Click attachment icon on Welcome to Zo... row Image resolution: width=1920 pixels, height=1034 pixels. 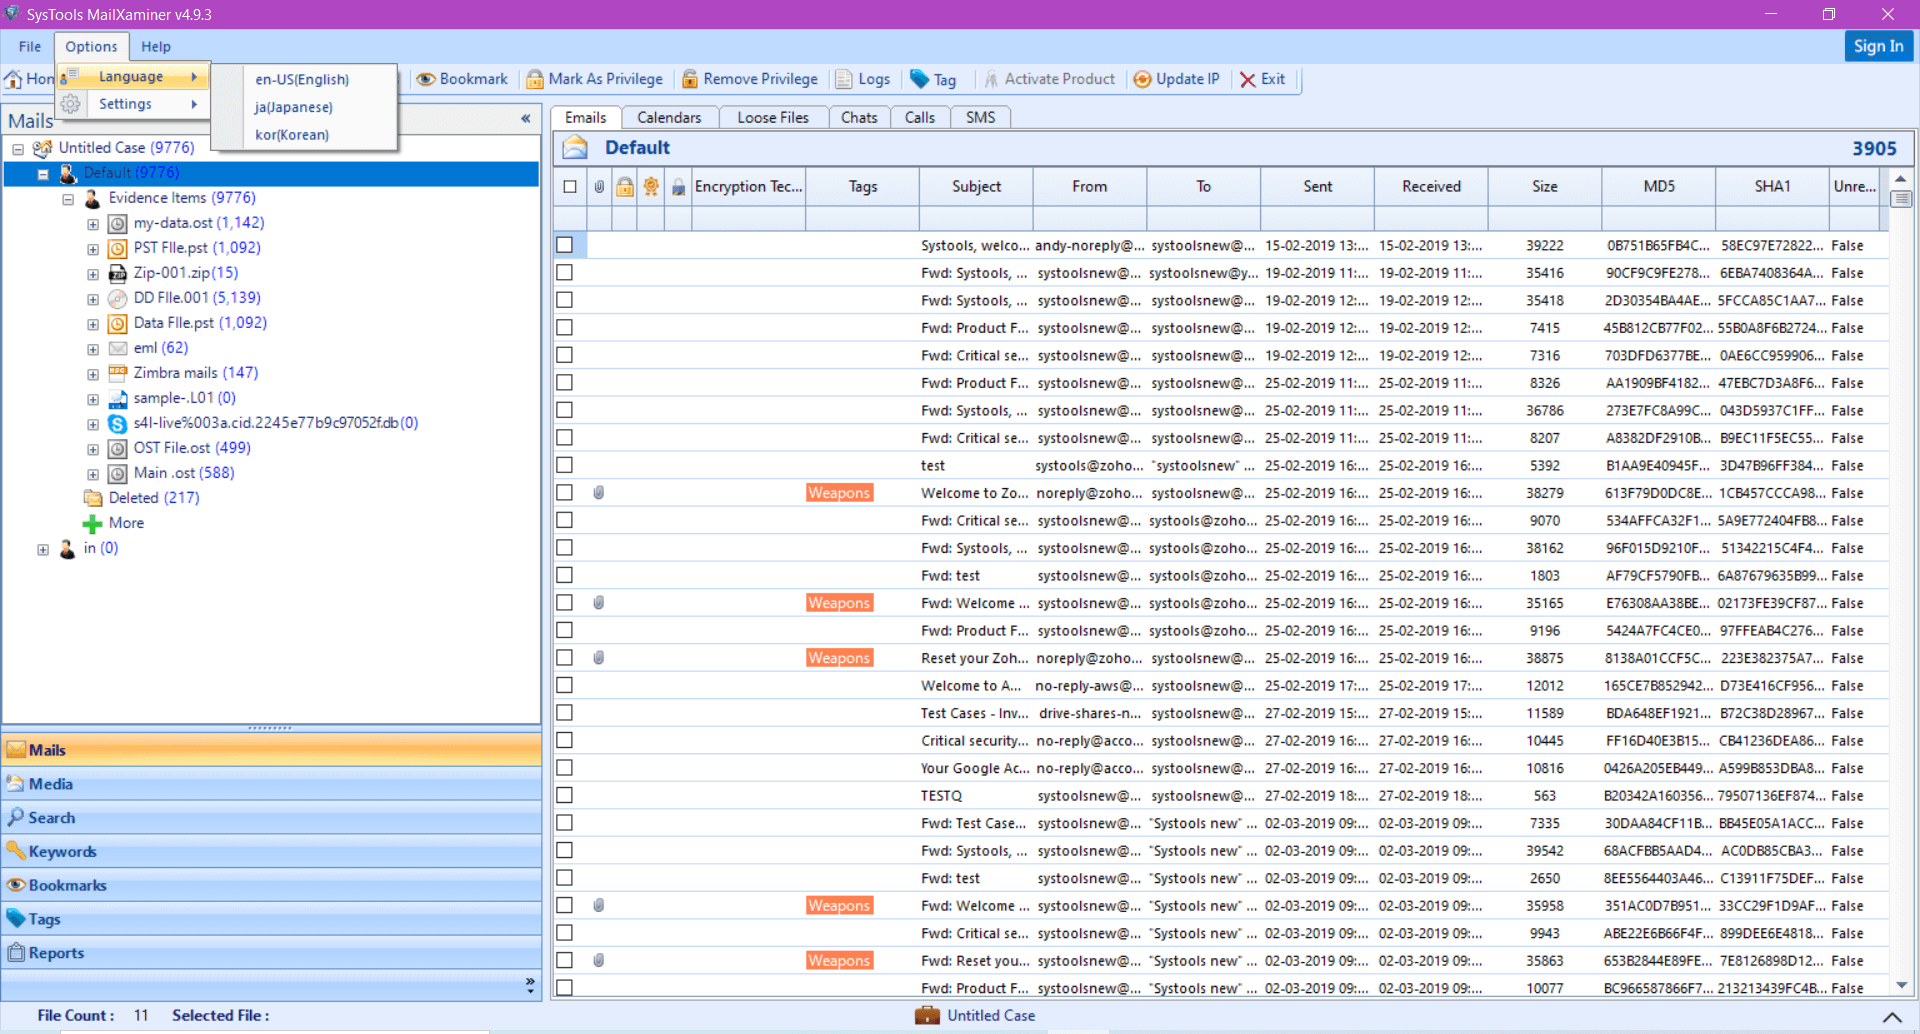(598, 493)
